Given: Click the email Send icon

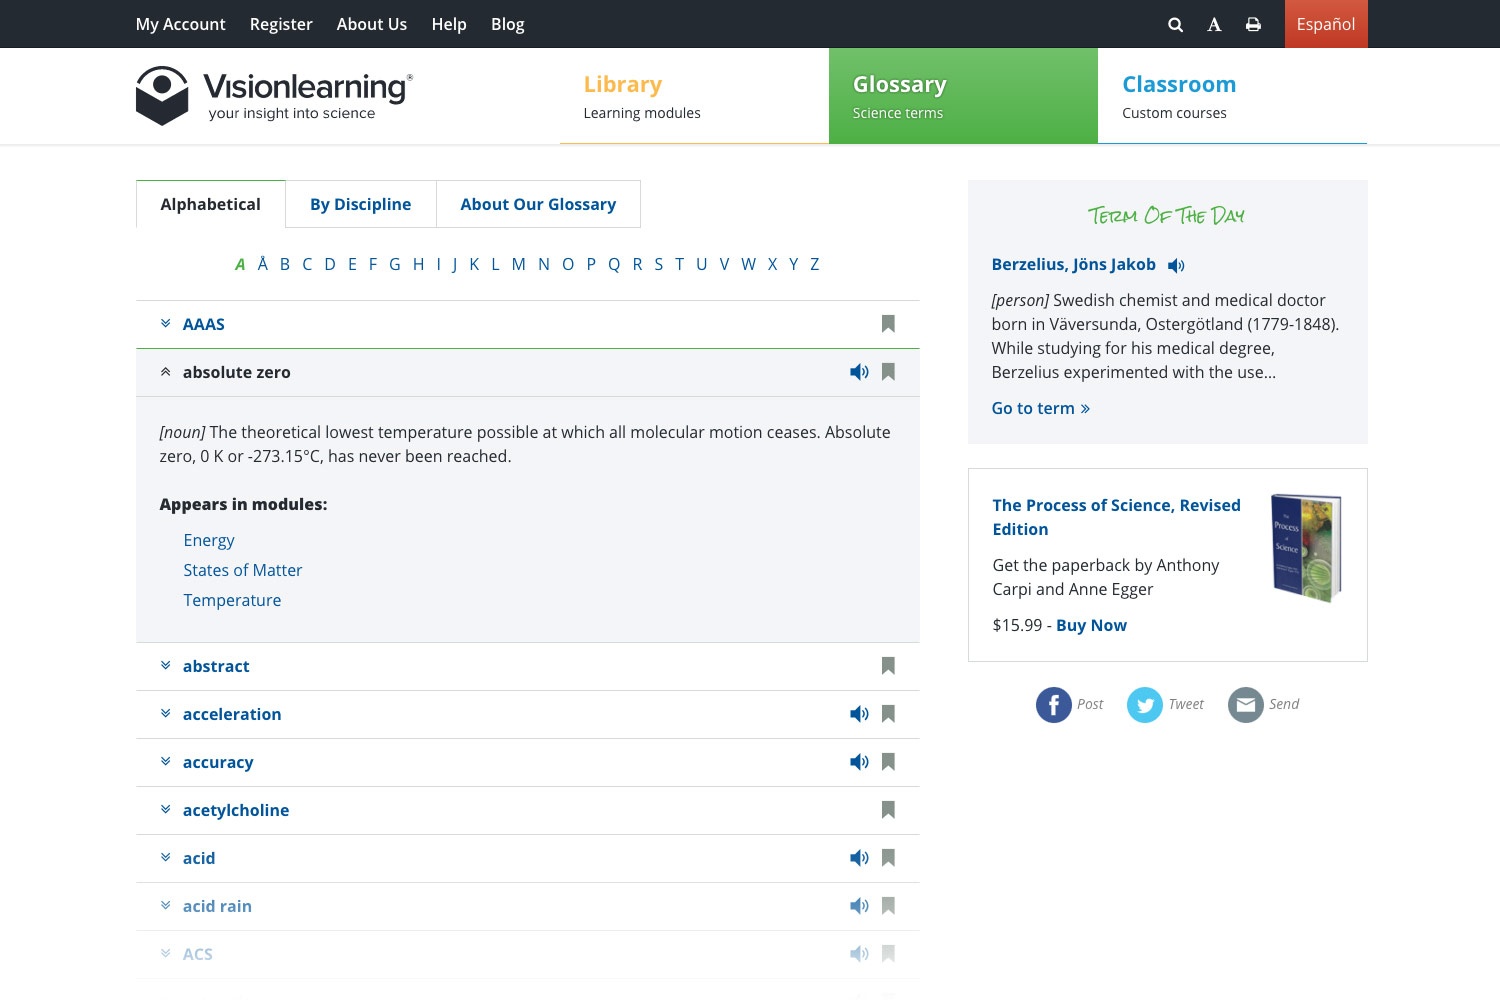Looking at the screenshot, I should tap(1246, 705).
